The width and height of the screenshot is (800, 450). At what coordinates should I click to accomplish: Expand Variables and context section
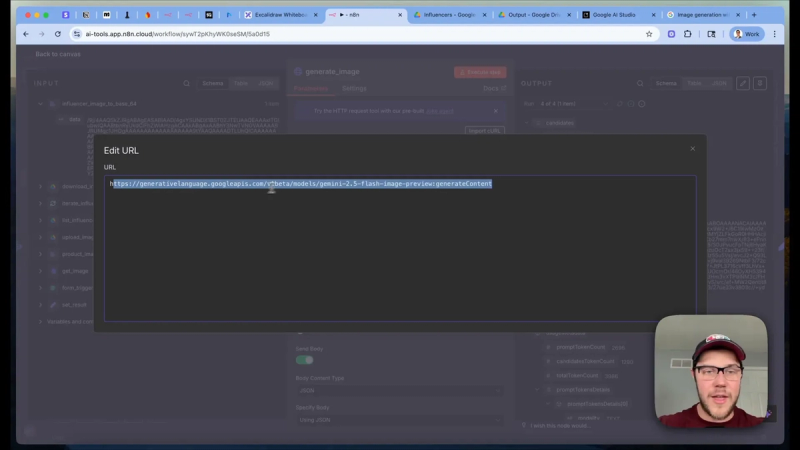point(40,321)
